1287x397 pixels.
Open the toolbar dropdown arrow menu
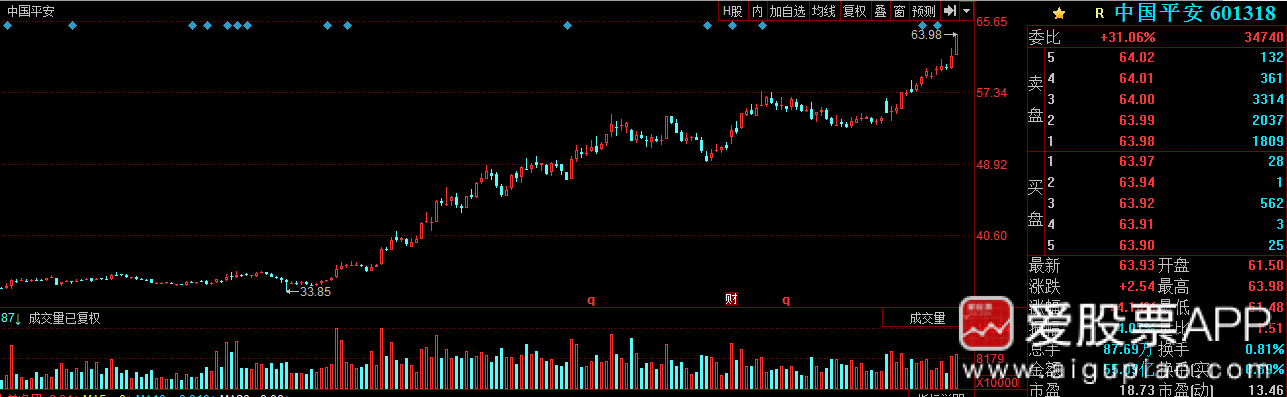[x=967, y=11]
